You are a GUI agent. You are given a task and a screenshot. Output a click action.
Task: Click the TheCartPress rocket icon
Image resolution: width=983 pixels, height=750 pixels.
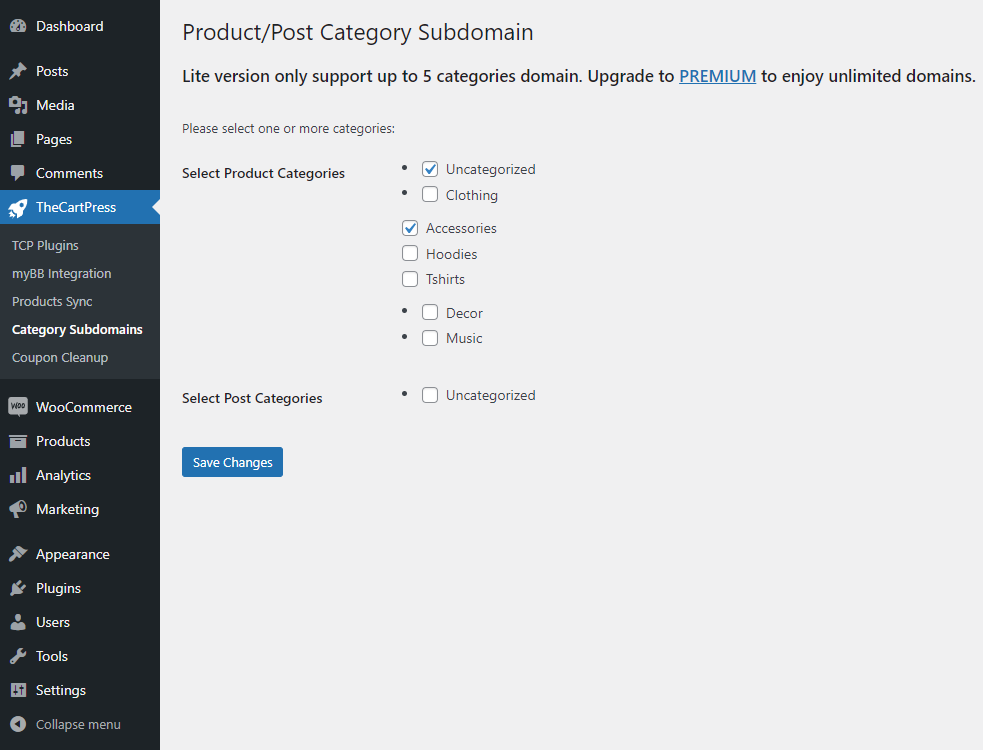pyautogui.click(x=18, y=208)
